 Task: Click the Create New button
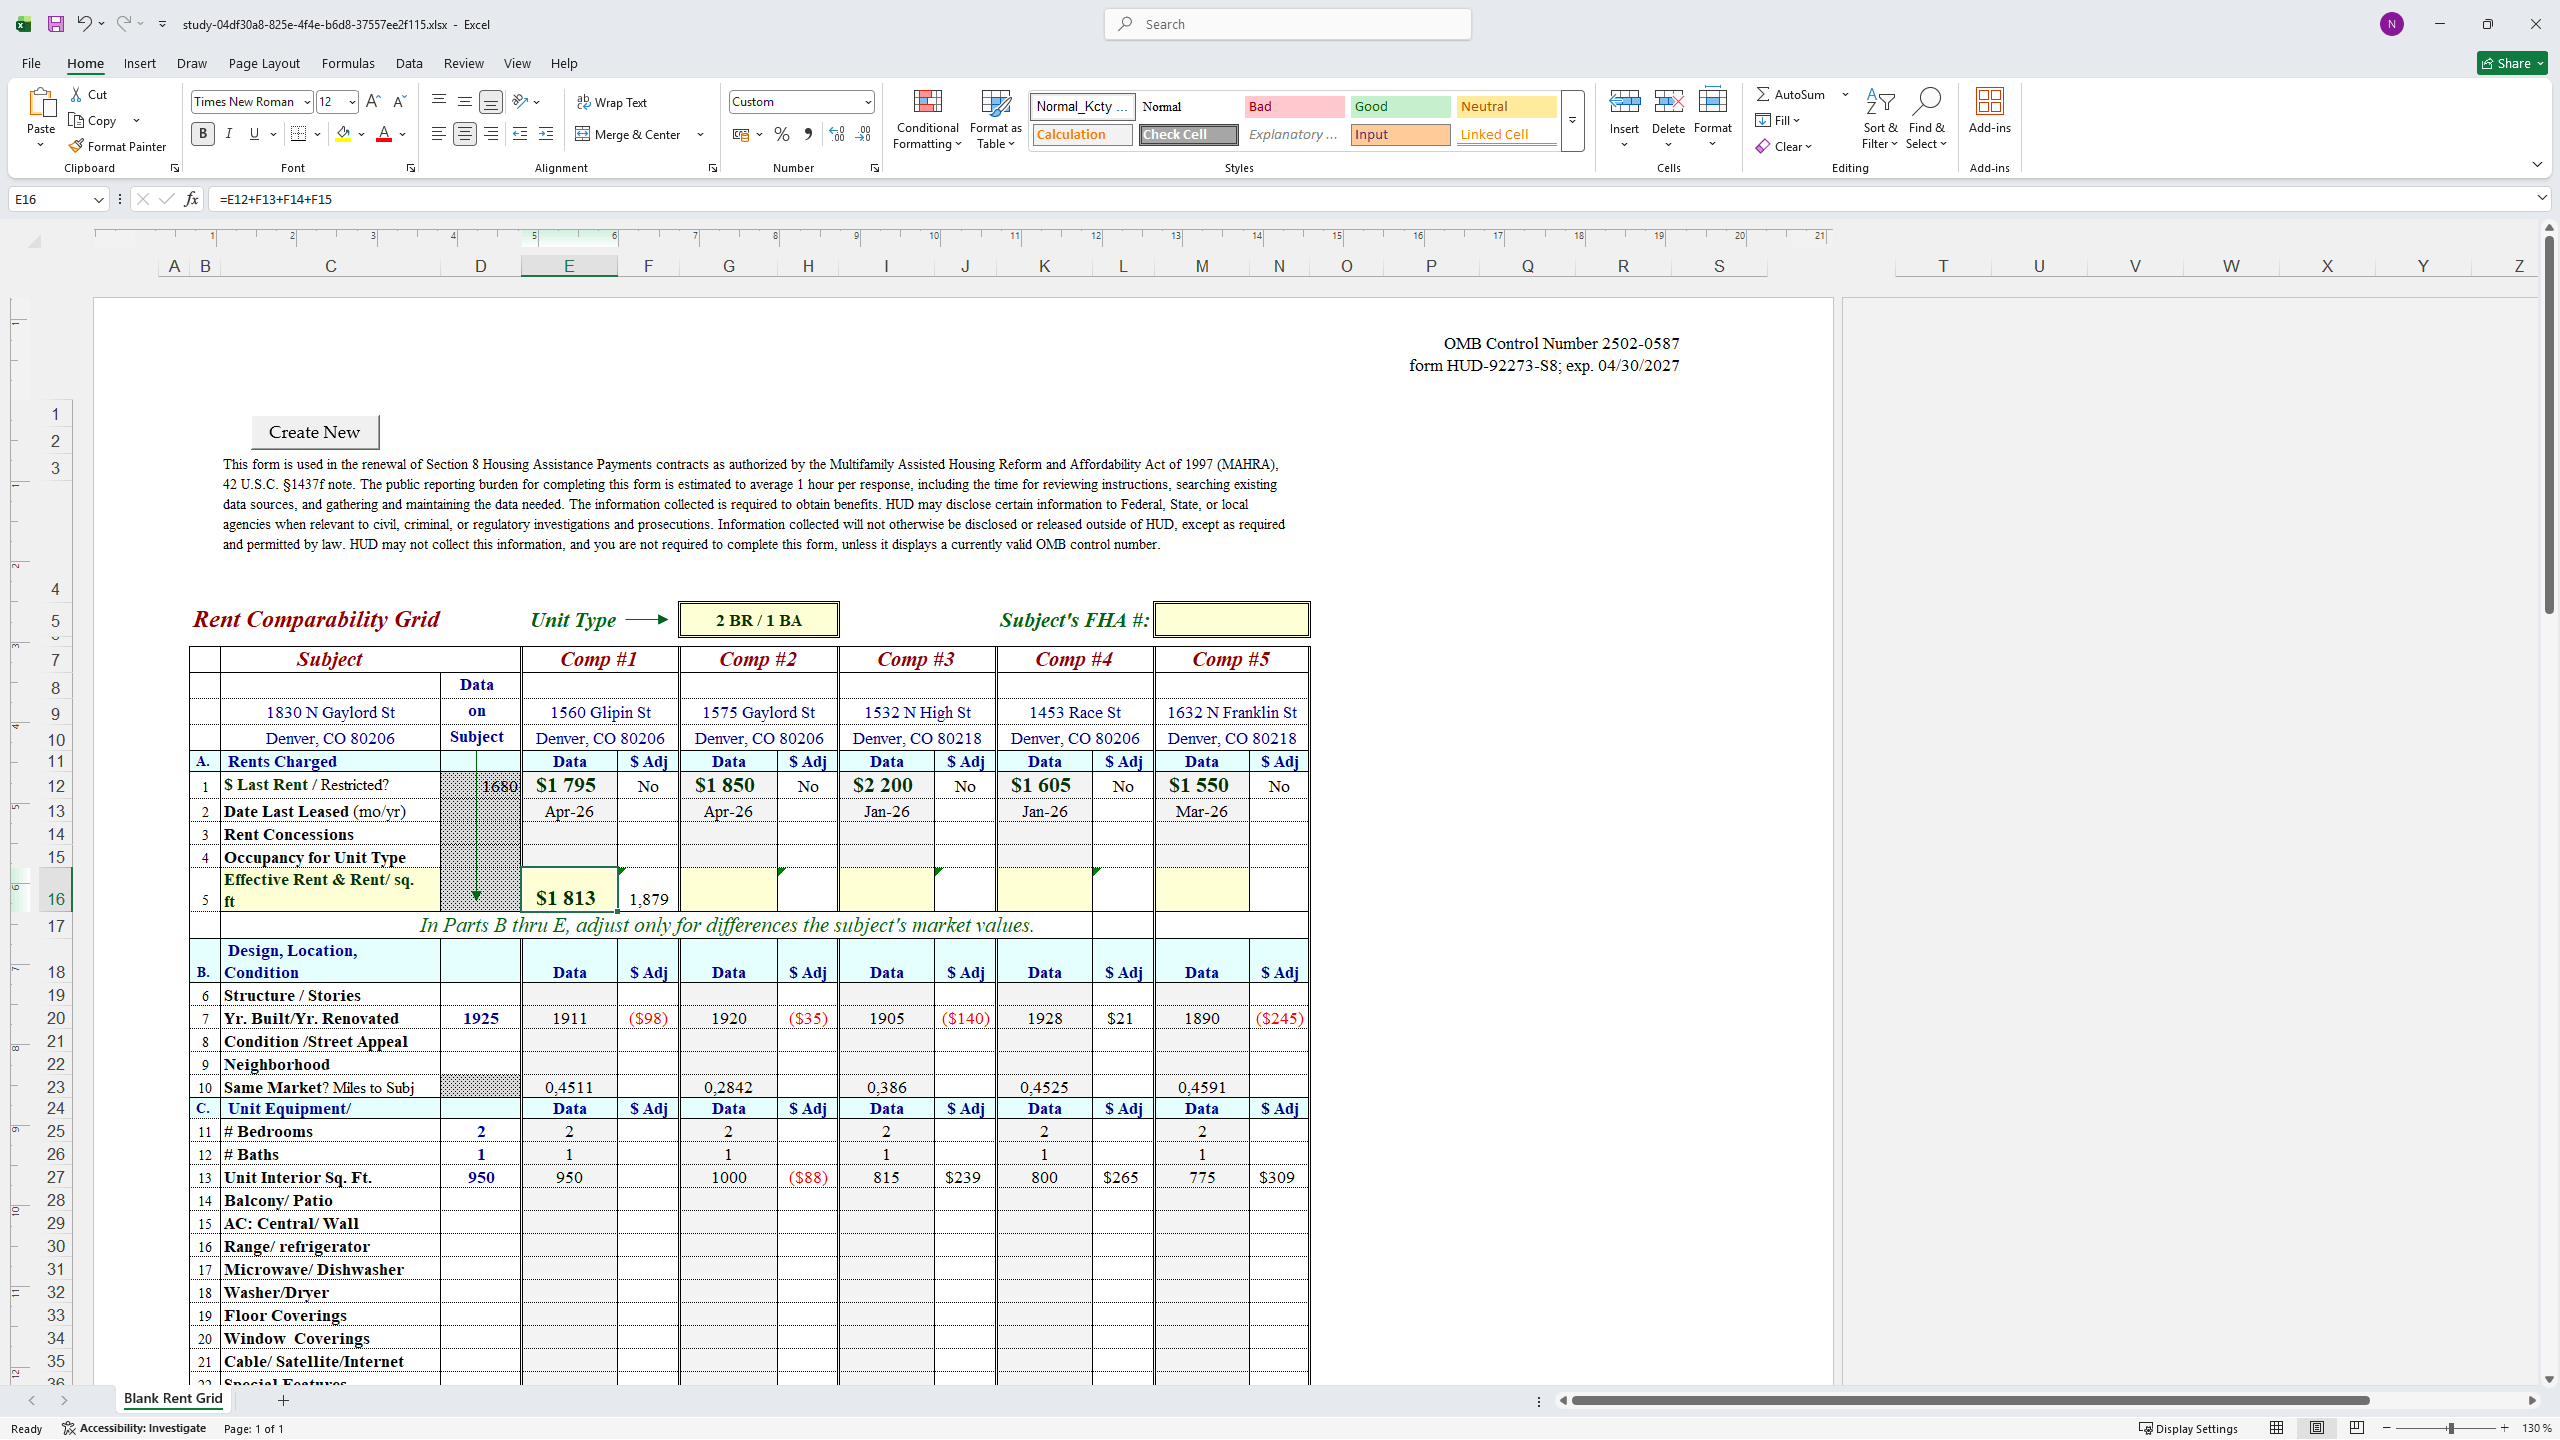[x=315, y=432]
